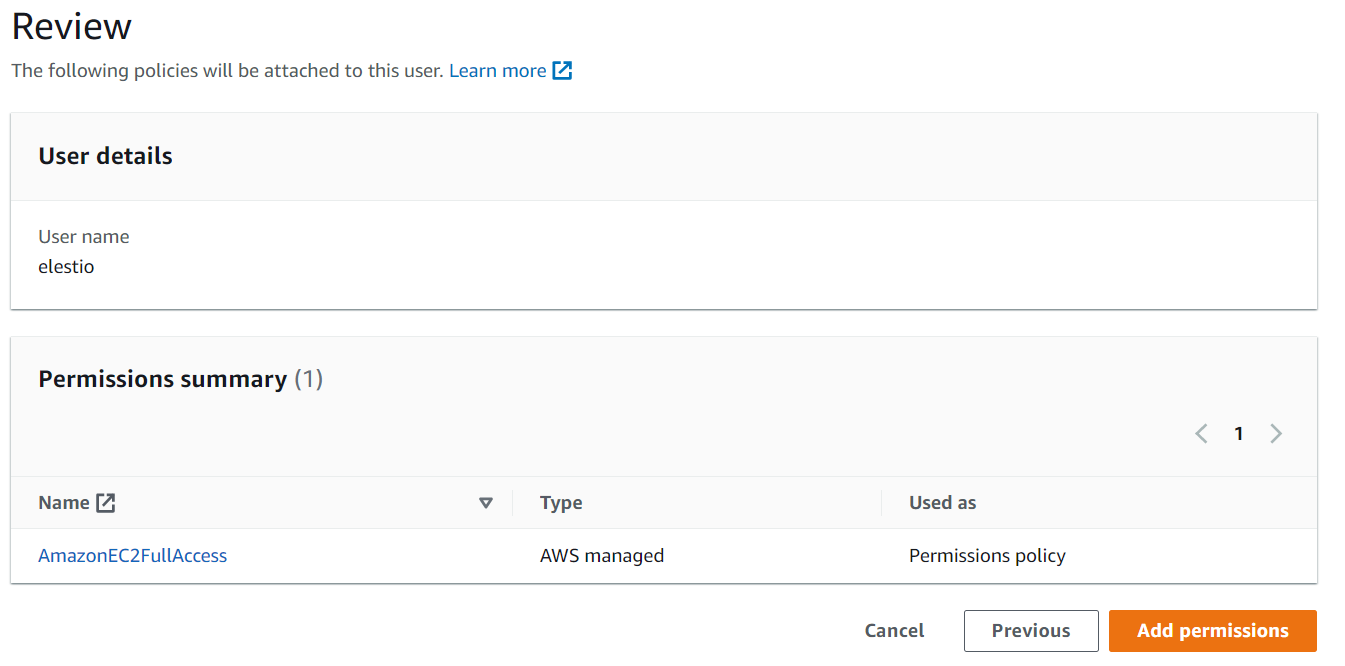The height and width of the screenshot is (666, 1345).
Task: Click the Review page title
Action: (x=71, y=27)
